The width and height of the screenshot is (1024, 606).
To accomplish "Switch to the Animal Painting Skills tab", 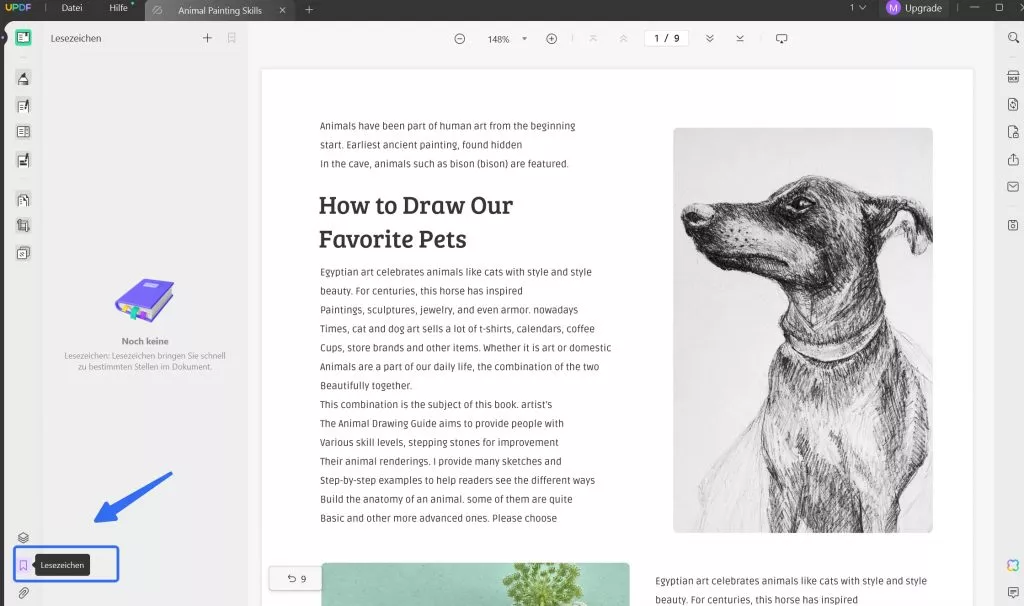I will point(220,12).
